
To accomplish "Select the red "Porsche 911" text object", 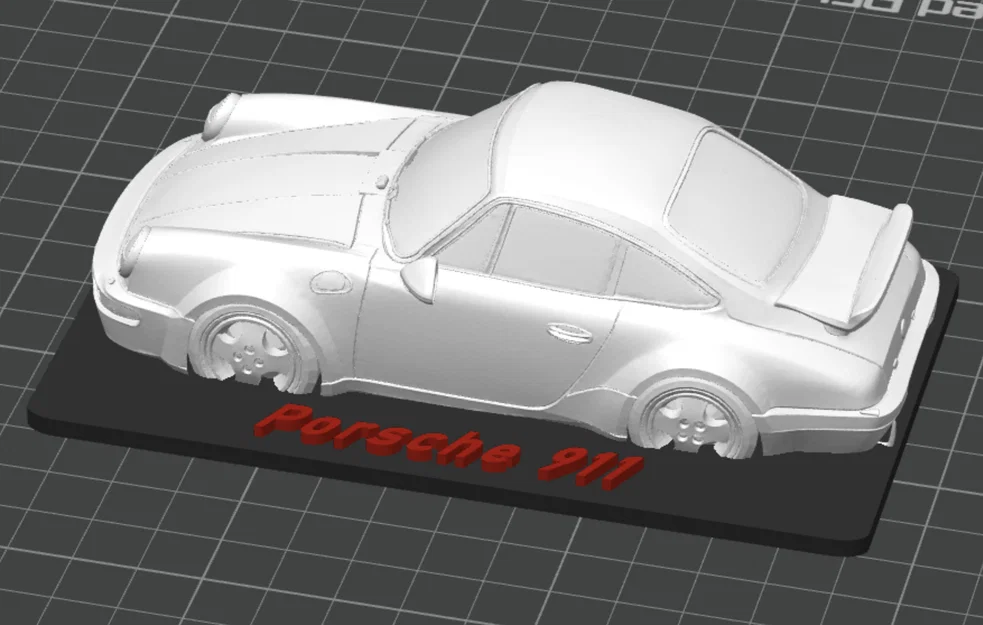I will pos(448,446).
